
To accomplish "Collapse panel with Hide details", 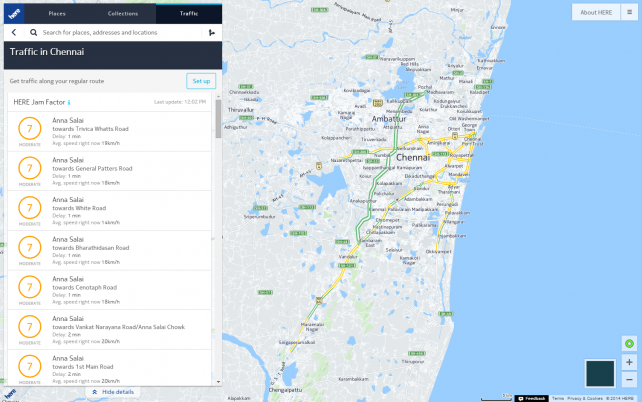I will pos(113,392).
